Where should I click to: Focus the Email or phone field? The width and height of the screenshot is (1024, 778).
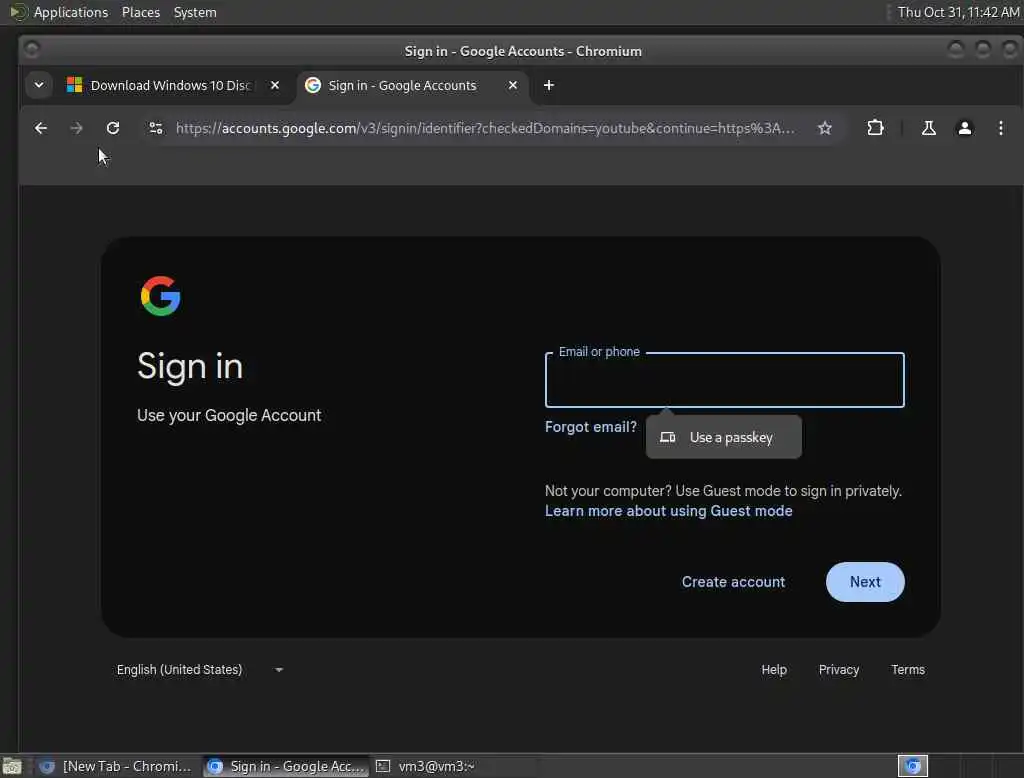click(724, 380)
